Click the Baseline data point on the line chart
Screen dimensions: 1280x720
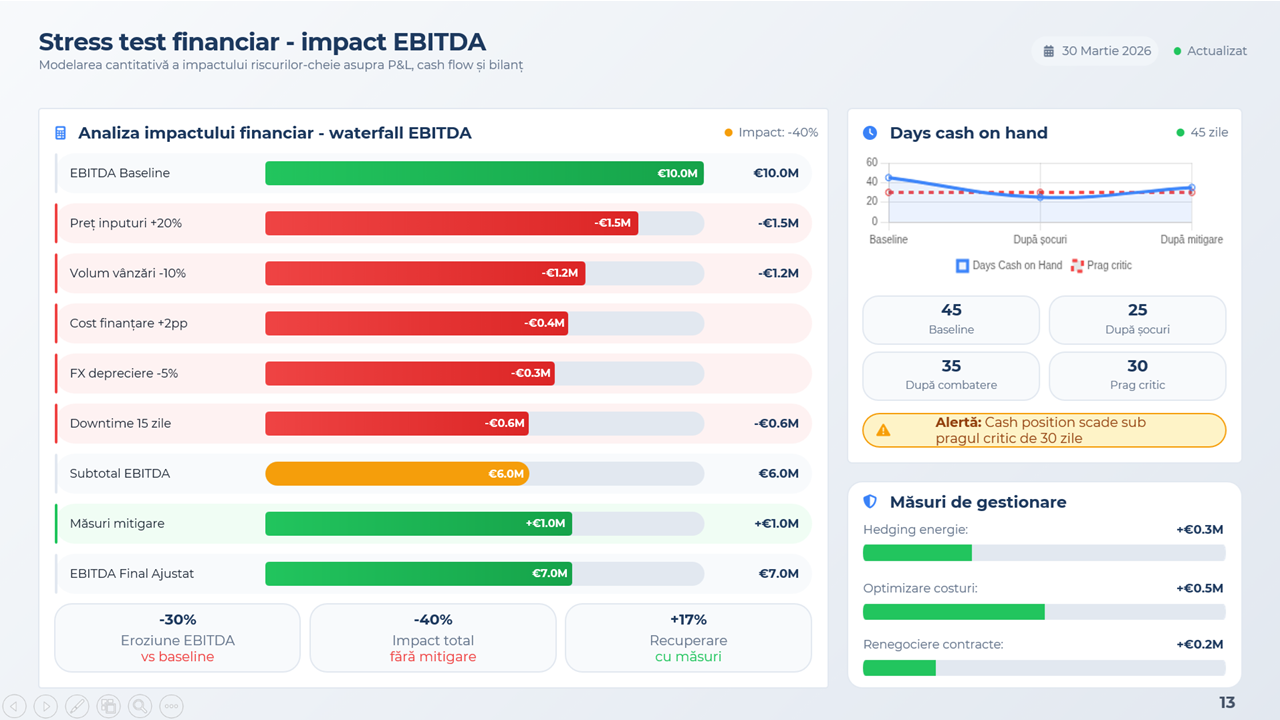click(x=888, y=178)
